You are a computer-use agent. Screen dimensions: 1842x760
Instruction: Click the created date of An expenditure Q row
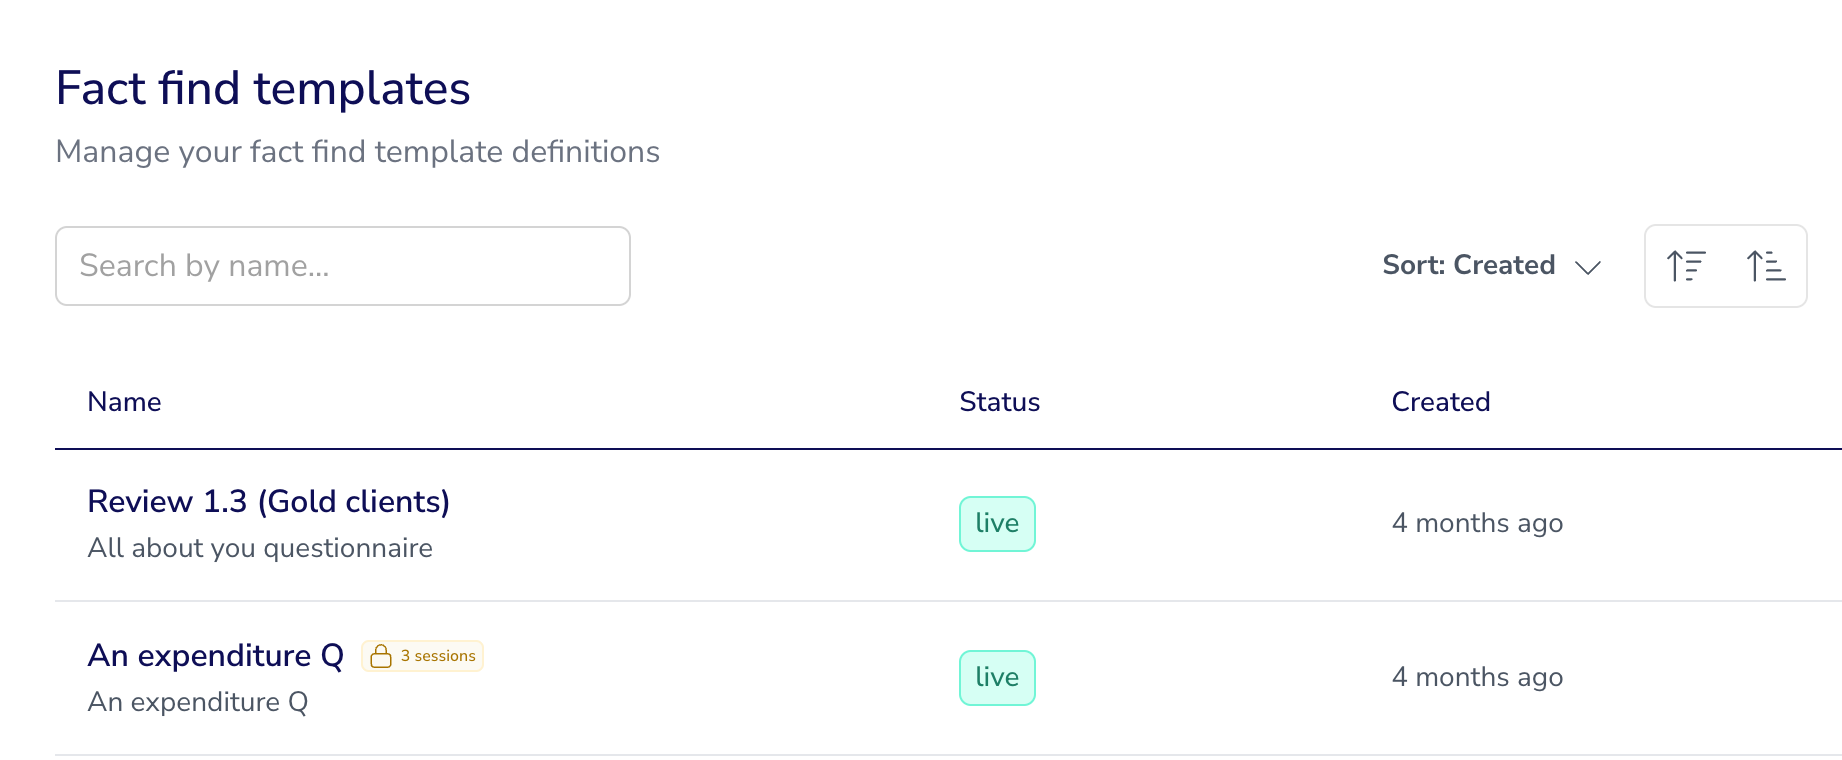1477,677
